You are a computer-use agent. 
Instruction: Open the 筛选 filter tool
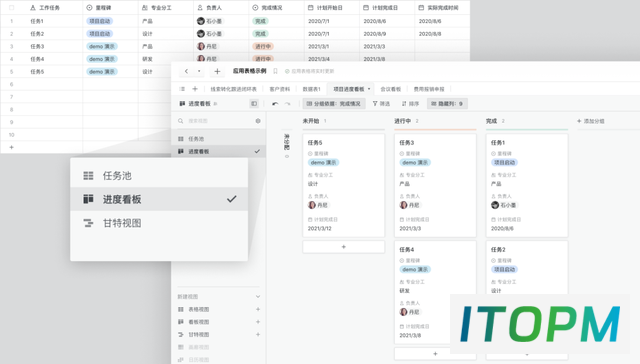(x=381, y=104)
